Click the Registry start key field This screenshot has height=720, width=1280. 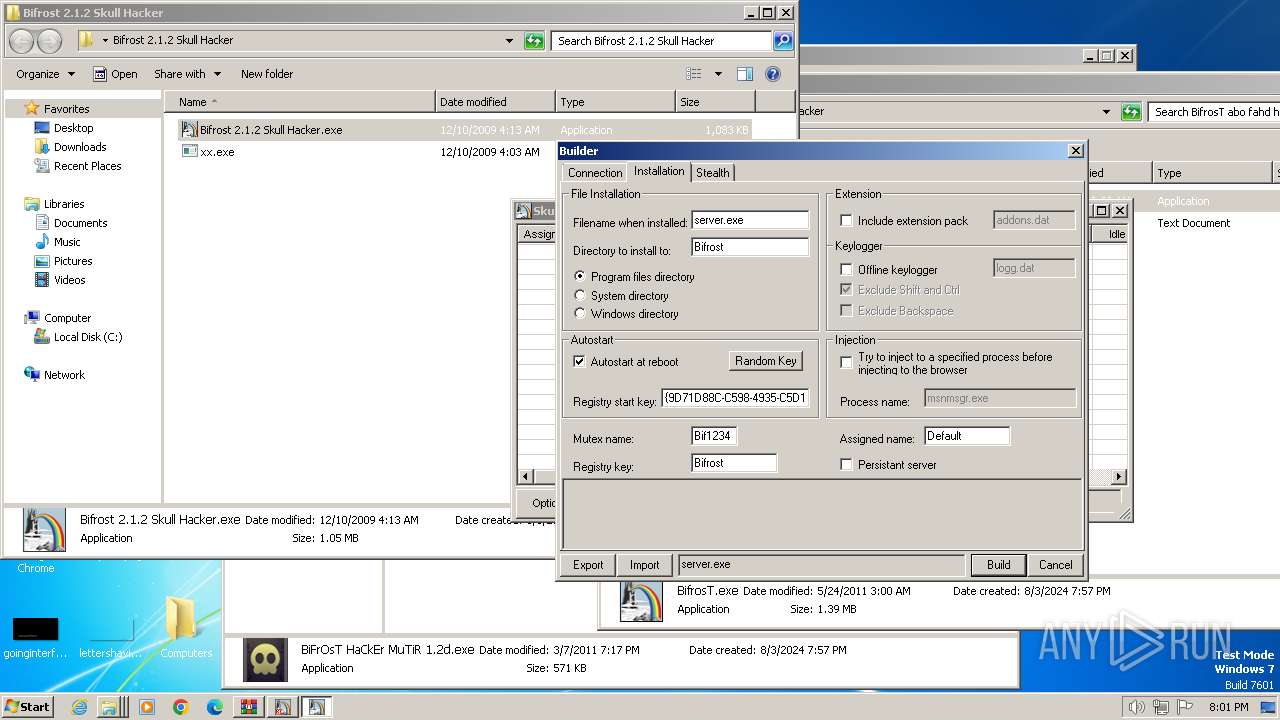(x=735, y=399)
